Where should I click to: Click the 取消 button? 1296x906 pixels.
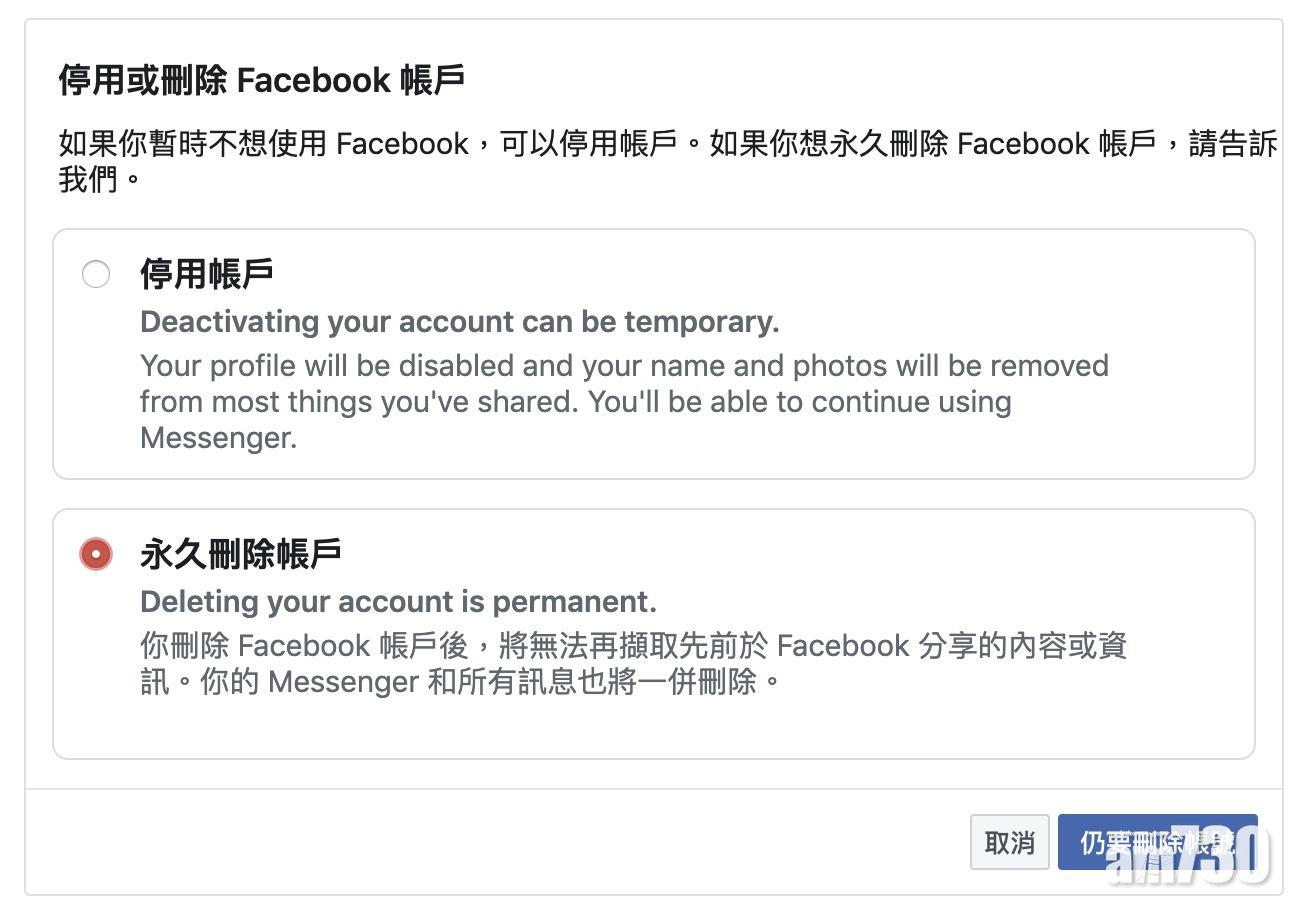(1009, 842)
